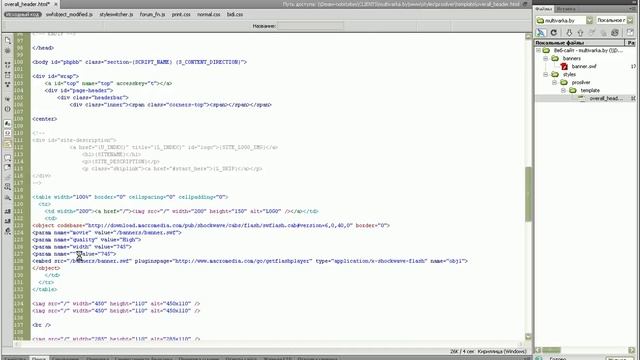Click the Outdent Code icon

[8, 221]
